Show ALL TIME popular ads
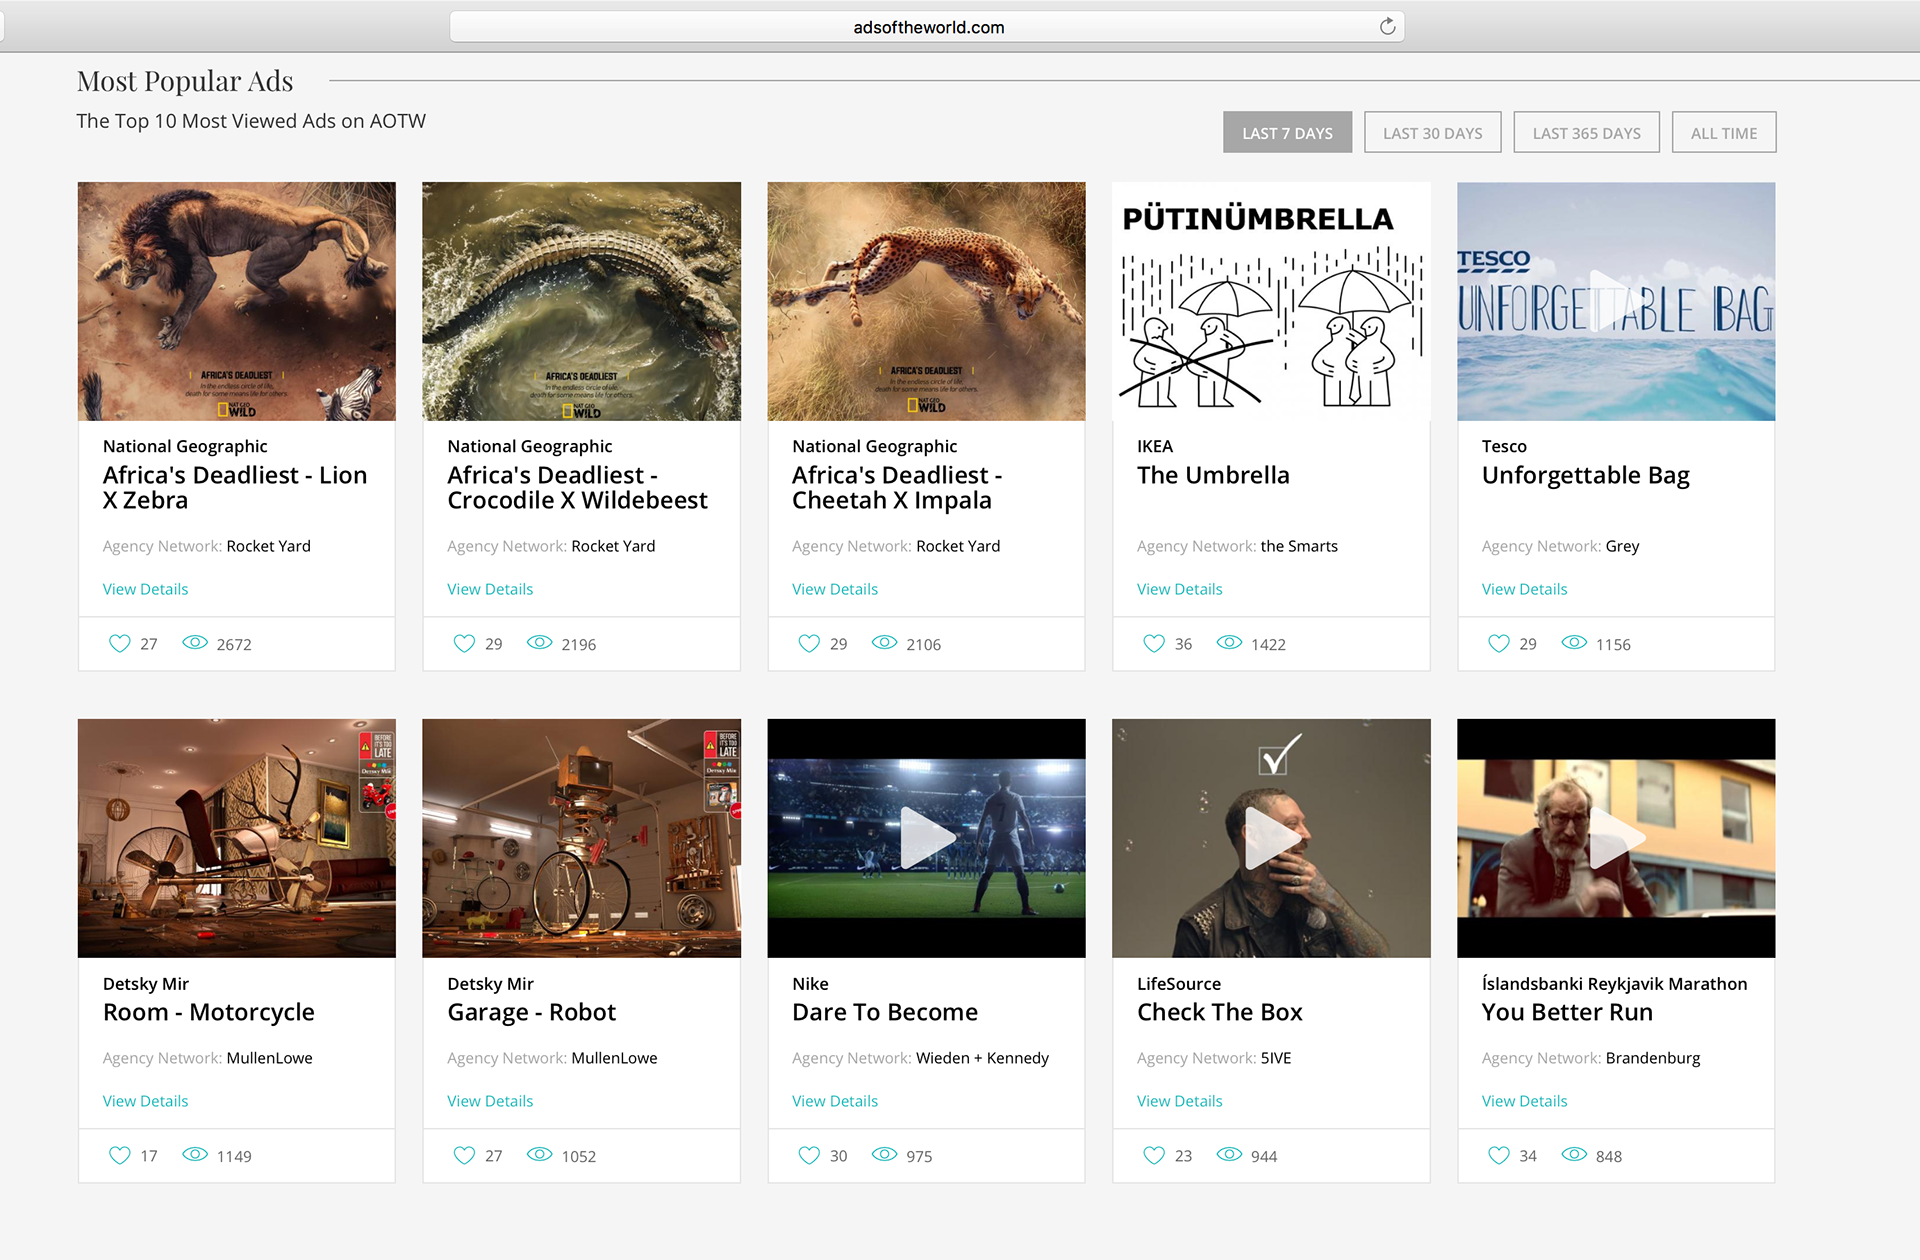Image resolution: width=1920 pixels, height=1260 pixels. click(x=1723, y=132)
